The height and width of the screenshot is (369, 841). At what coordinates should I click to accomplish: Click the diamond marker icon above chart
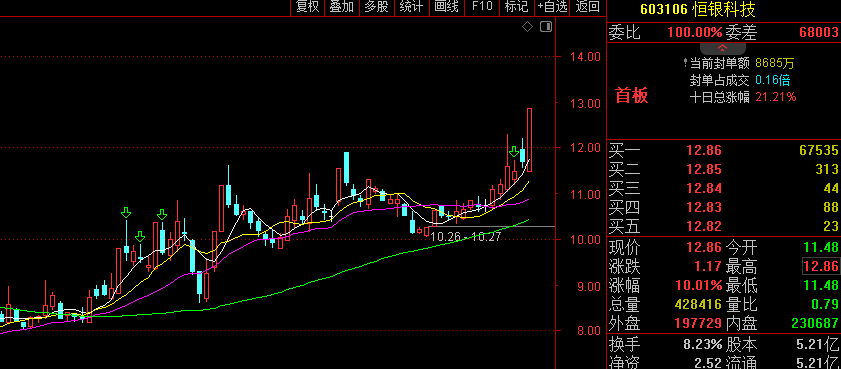tap(527, 27)
